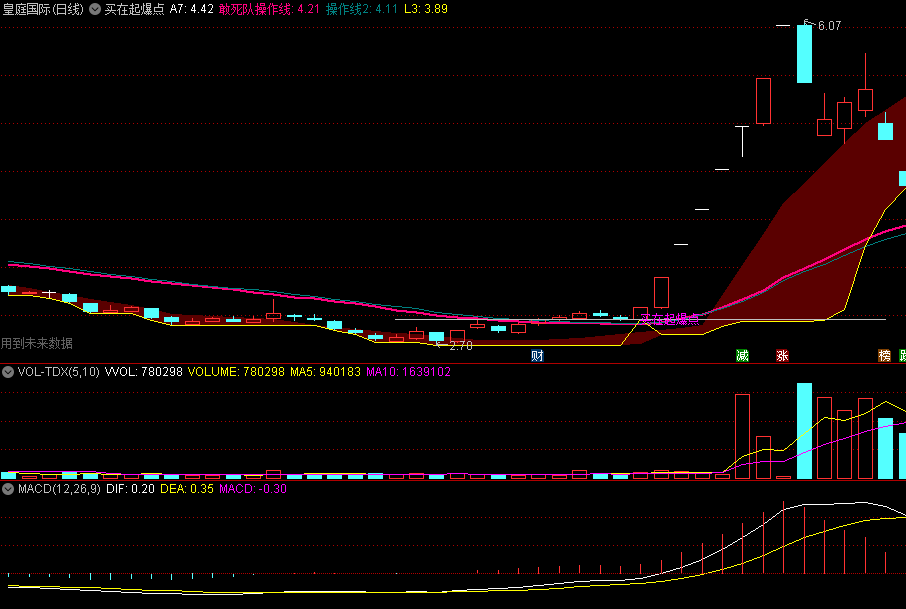The image size is (906, 609).
Task: Click the 6.07 high price label
Action: (830, 26)
